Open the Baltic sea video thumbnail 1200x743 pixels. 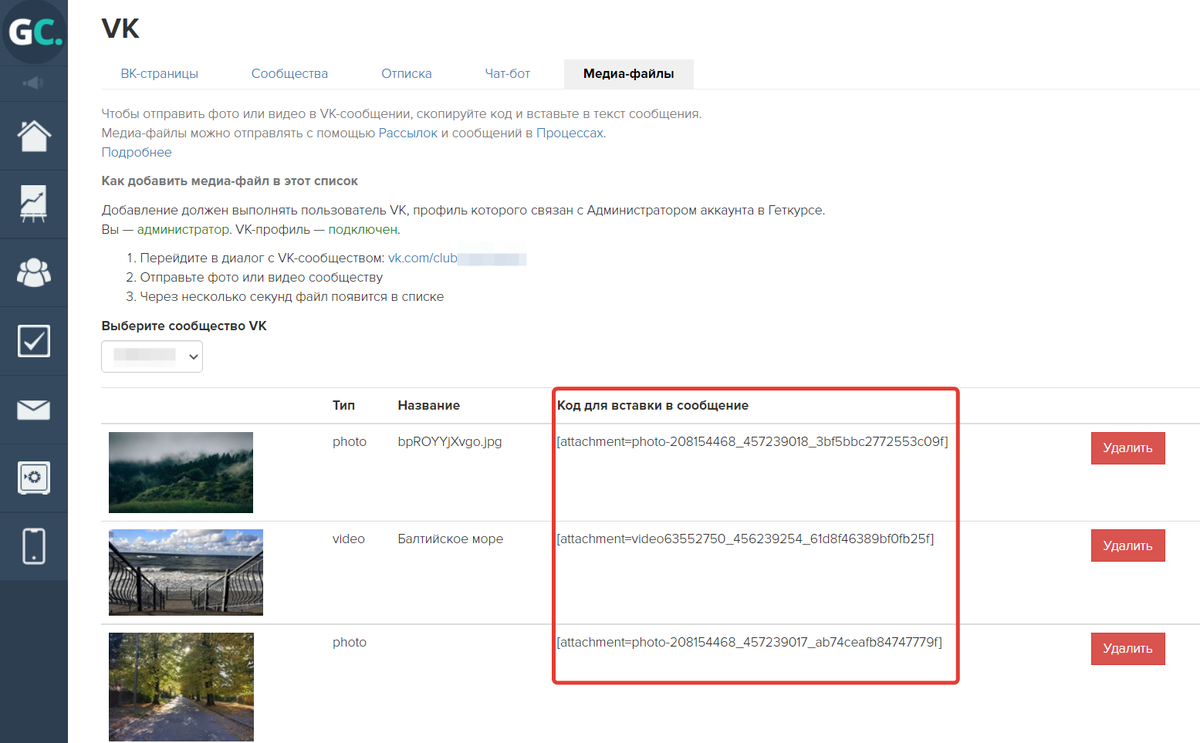coord(186,572)
